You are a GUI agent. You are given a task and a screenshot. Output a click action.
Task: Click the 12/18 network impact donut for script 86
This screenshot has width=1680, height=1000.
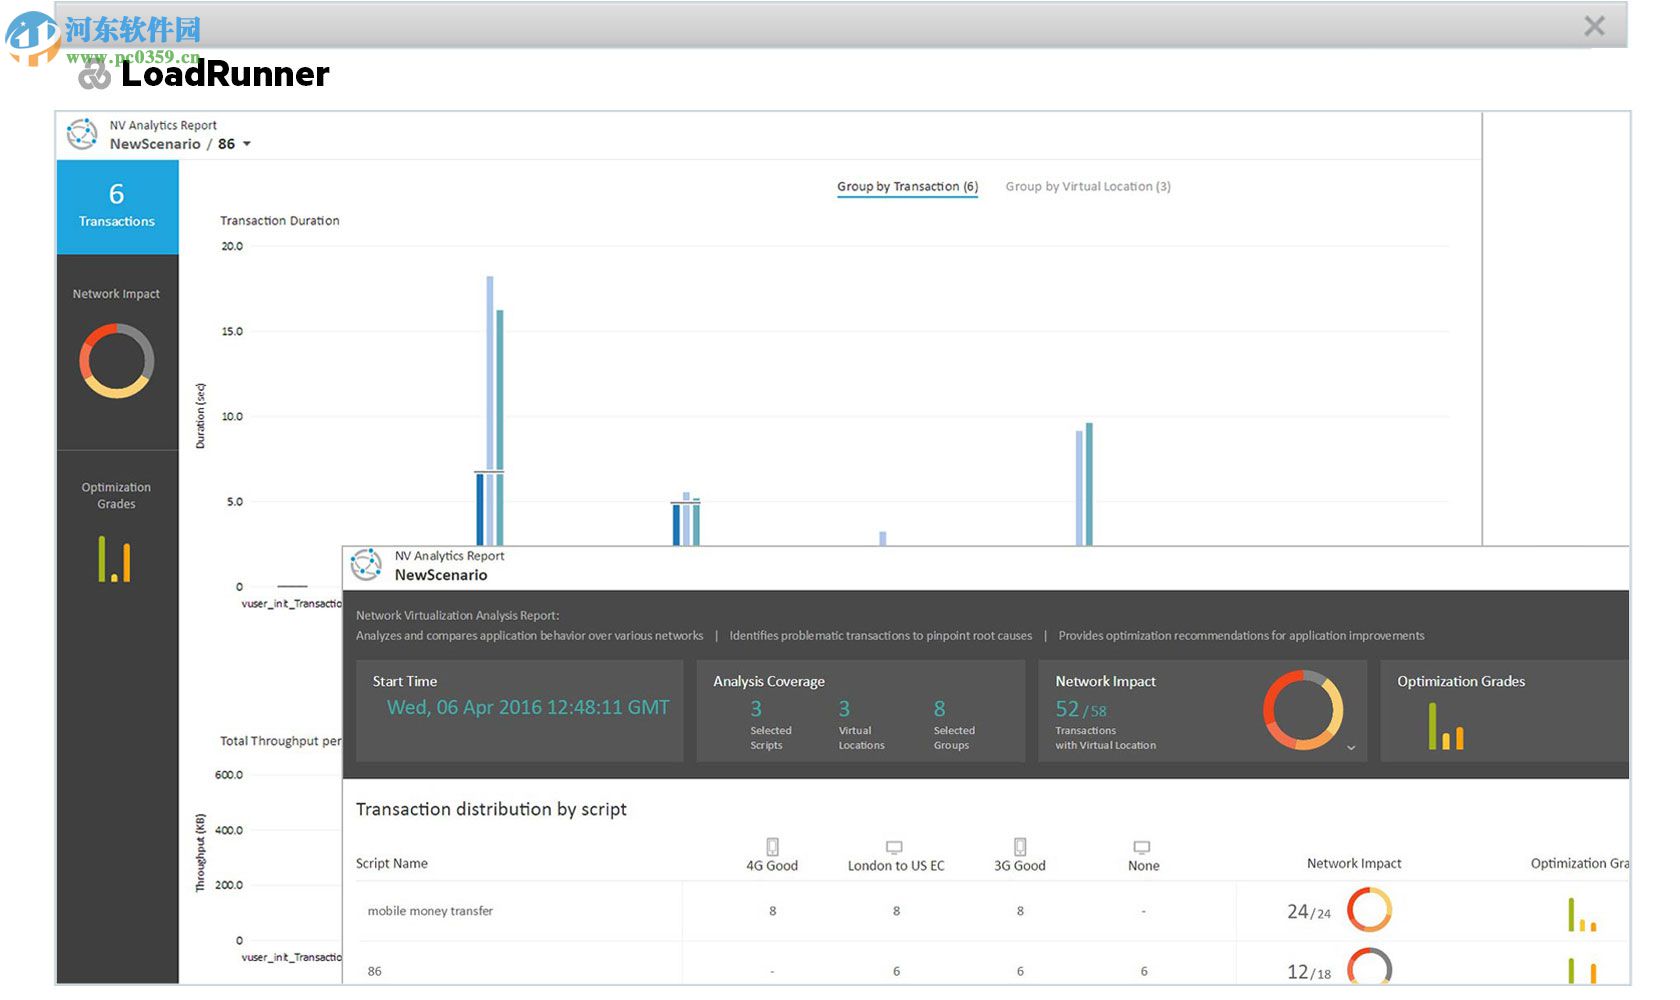coord(1369,966)
